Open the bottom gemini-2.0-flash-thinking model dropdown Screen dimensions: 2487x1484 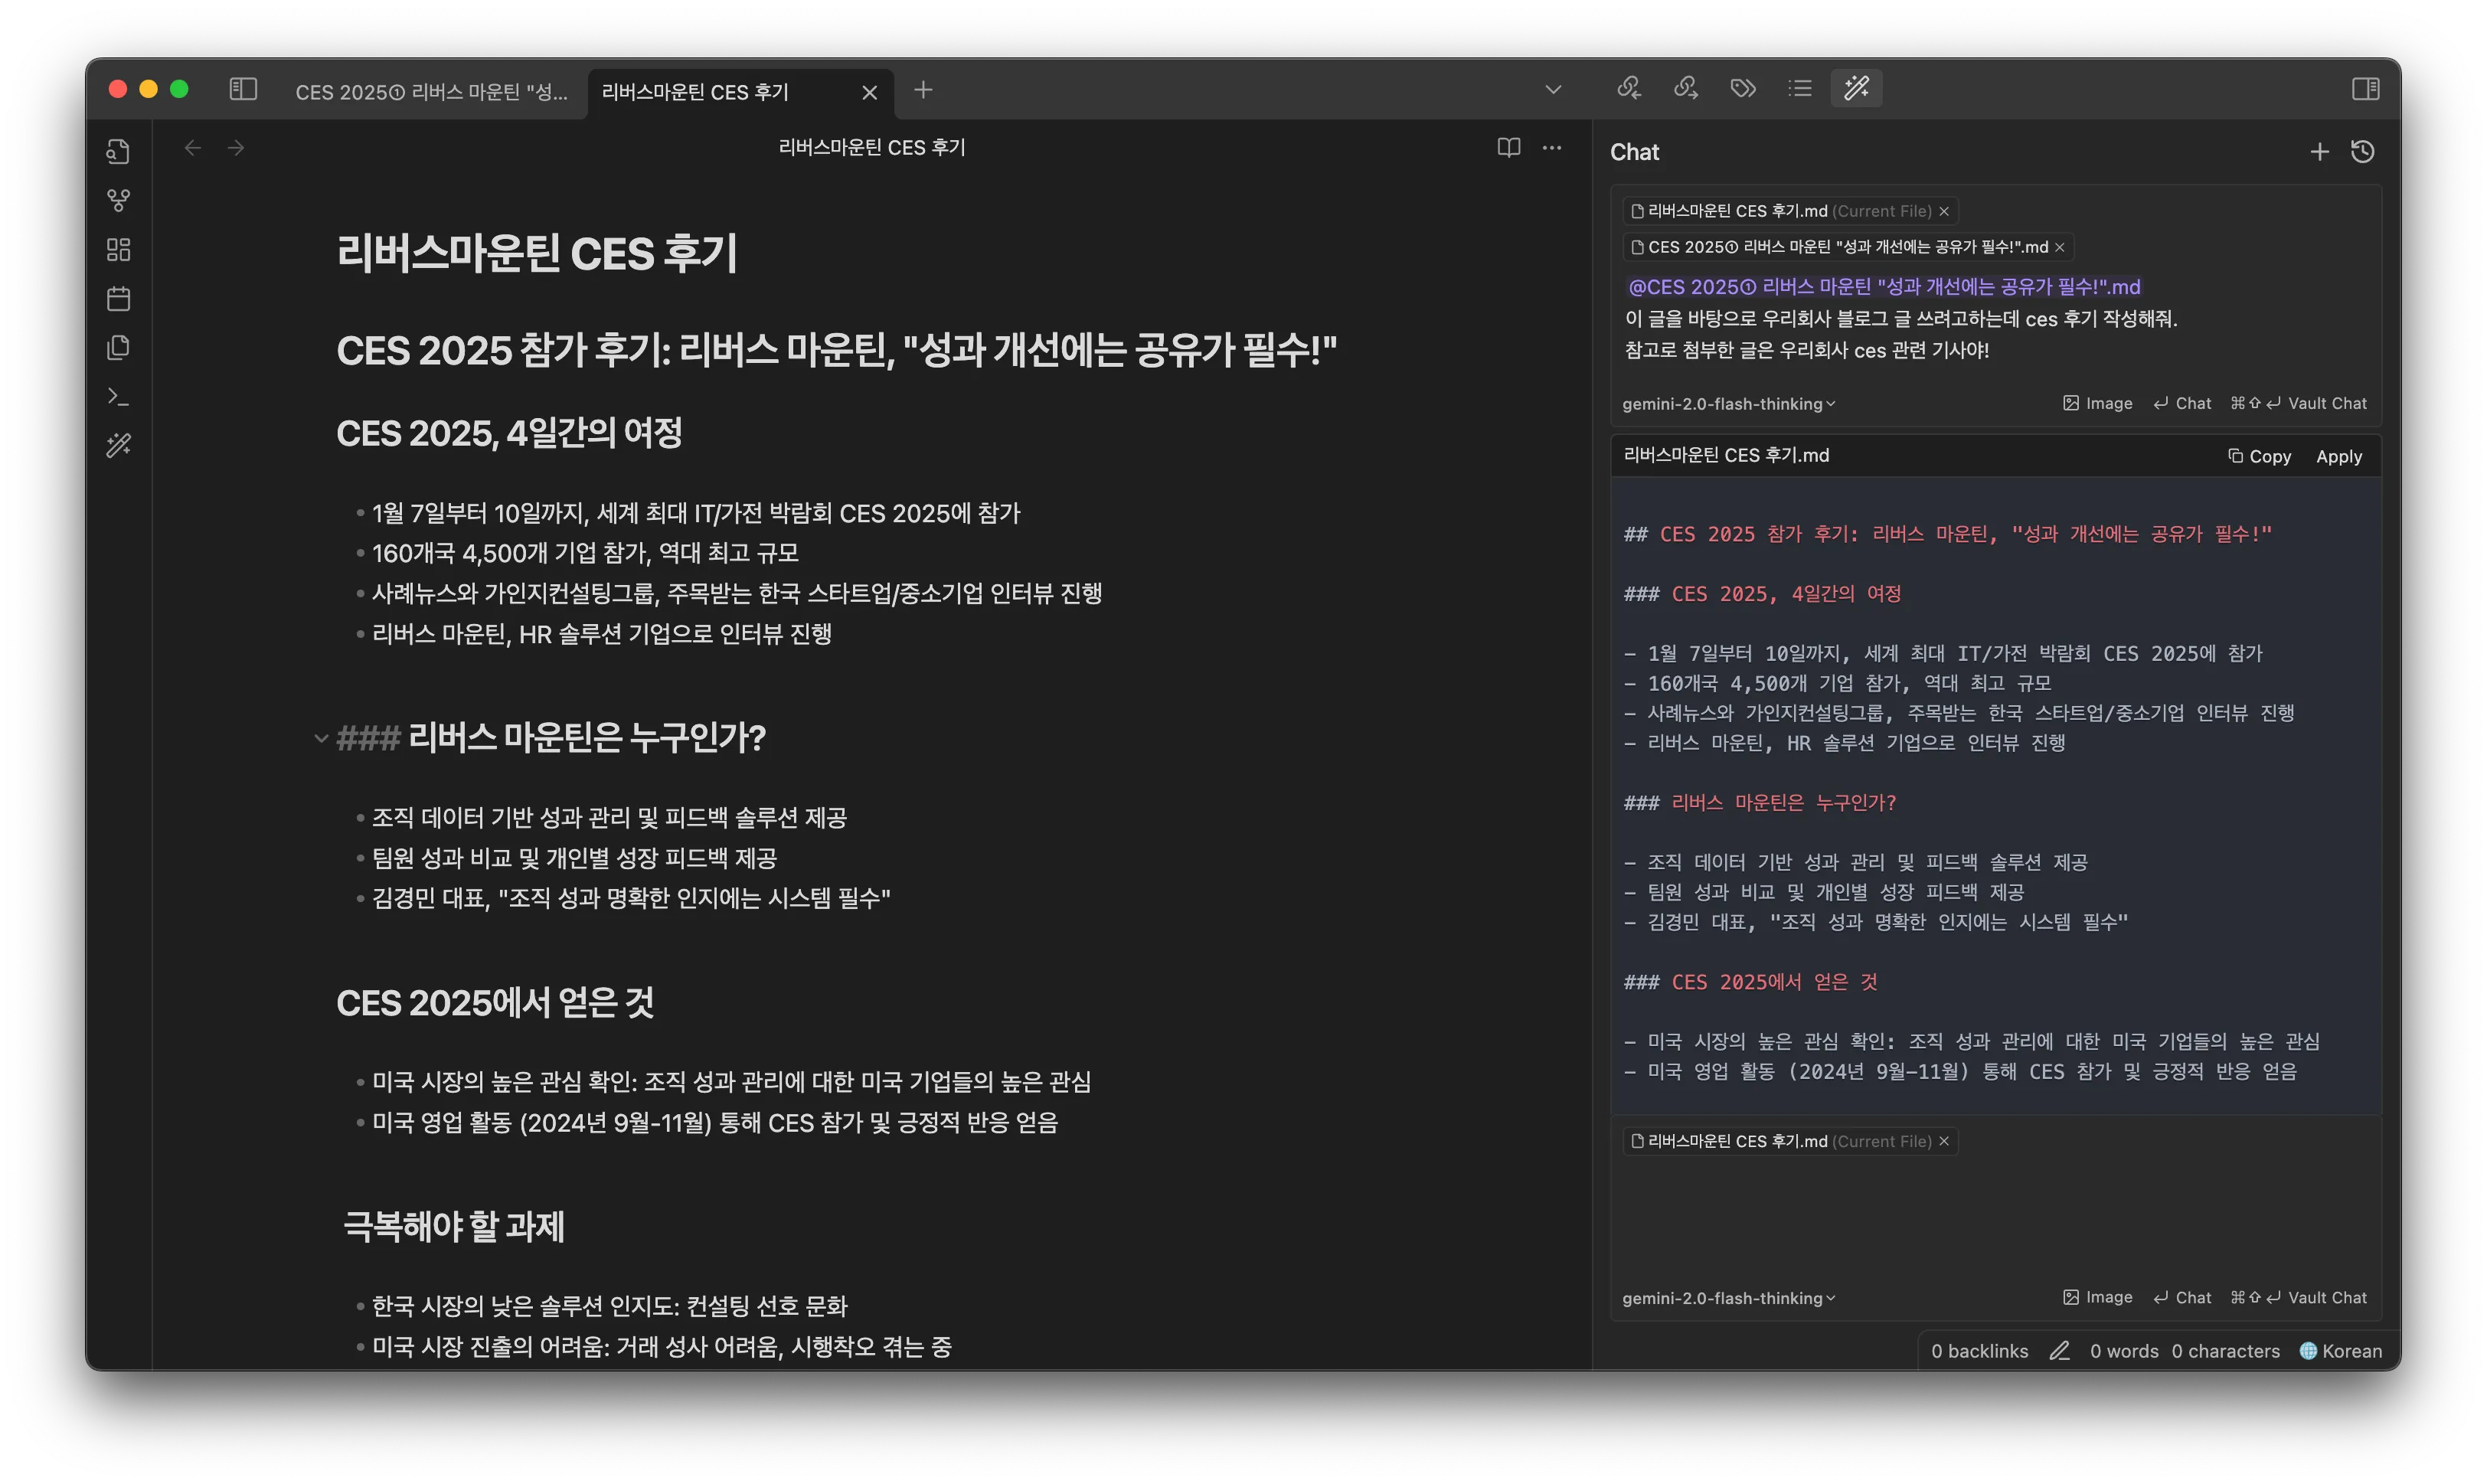1728,1298
